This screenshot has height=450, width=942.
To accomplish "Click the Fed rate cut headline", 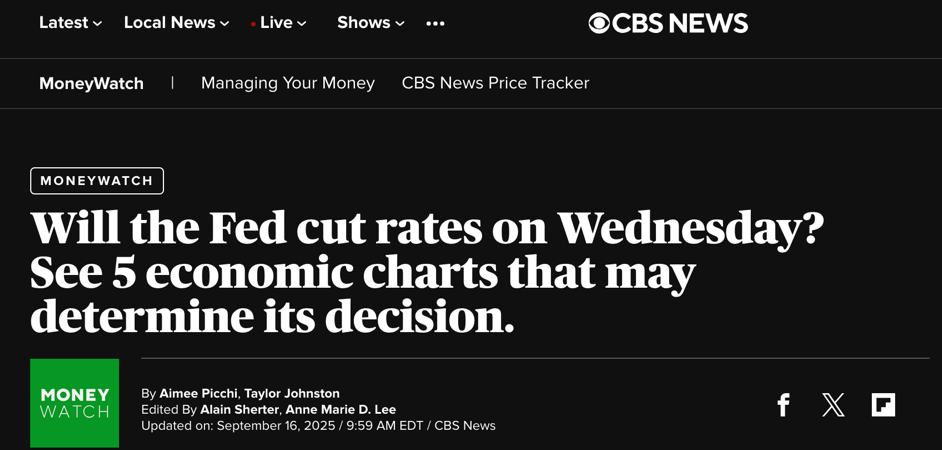I will tap(427, 272).
